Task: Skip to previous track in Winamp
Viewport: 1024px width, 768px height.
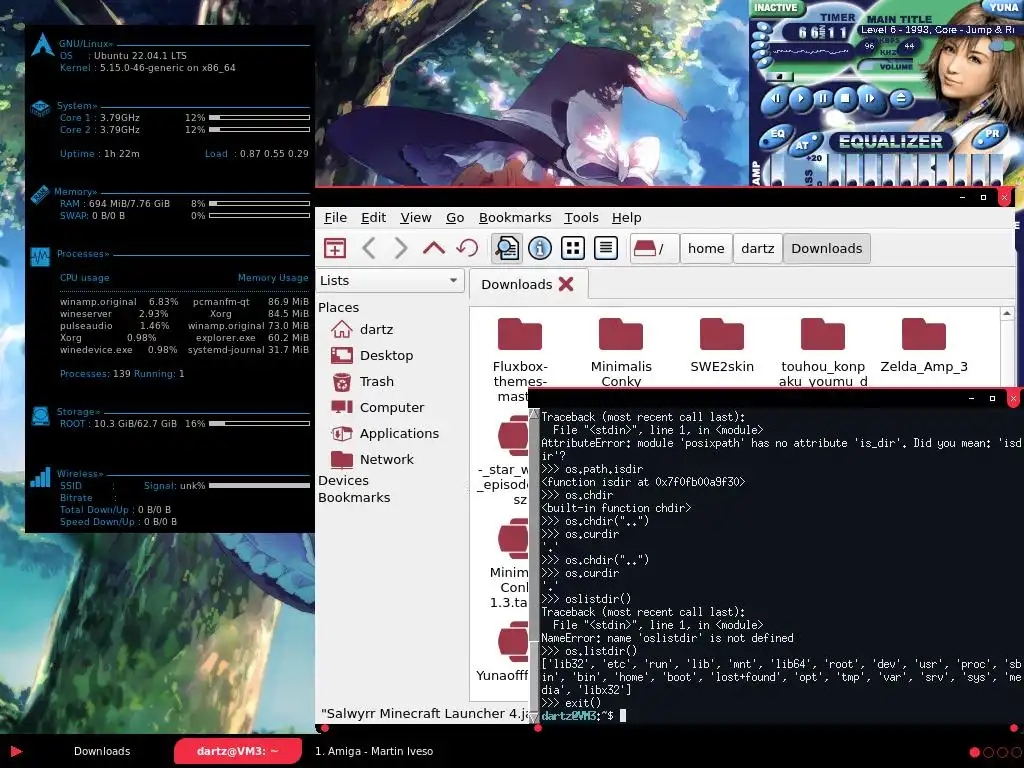Action: (x=776, y=99)
